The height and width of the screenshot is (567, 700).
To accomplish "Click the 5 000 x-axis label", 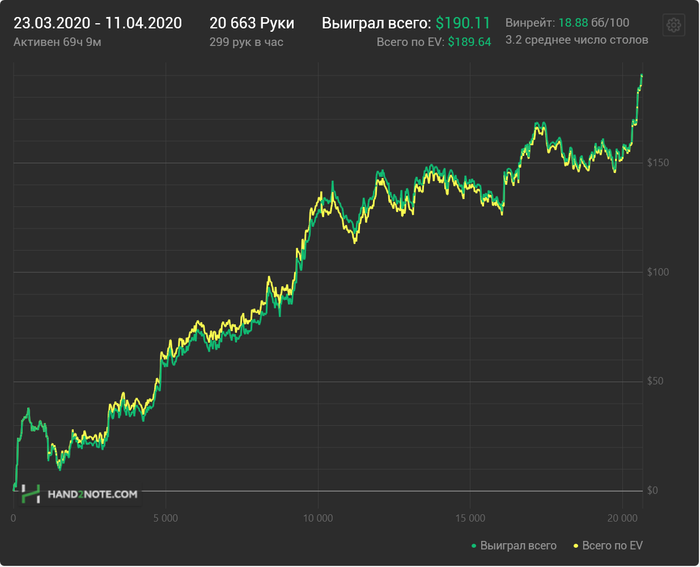I will coord(166,518).
